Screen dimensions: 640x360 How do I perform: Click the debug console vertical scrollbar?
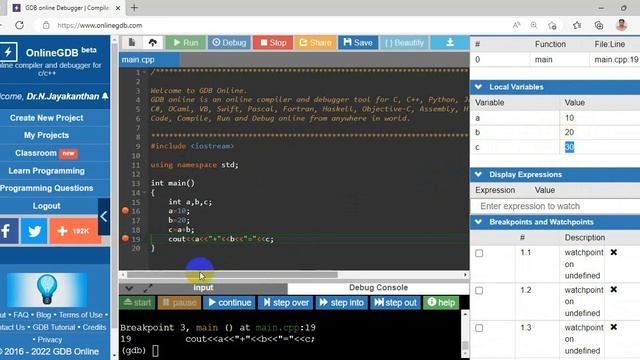coord(465,345)
